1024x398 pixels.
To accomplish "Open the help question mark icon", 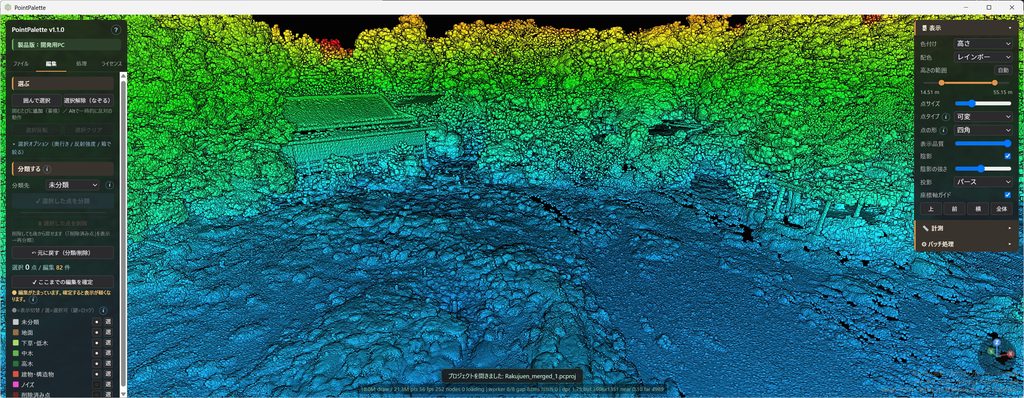I will [x=116, y=30].
